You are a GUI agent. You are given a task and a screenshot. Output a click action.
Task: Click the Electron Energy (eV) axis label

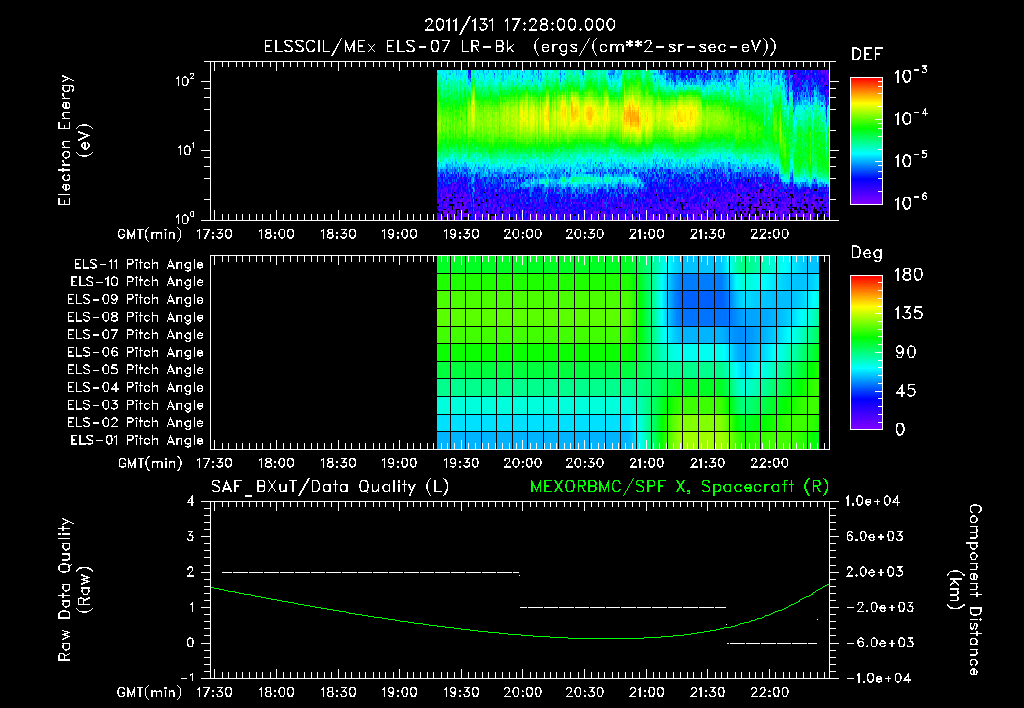[74, 140]
